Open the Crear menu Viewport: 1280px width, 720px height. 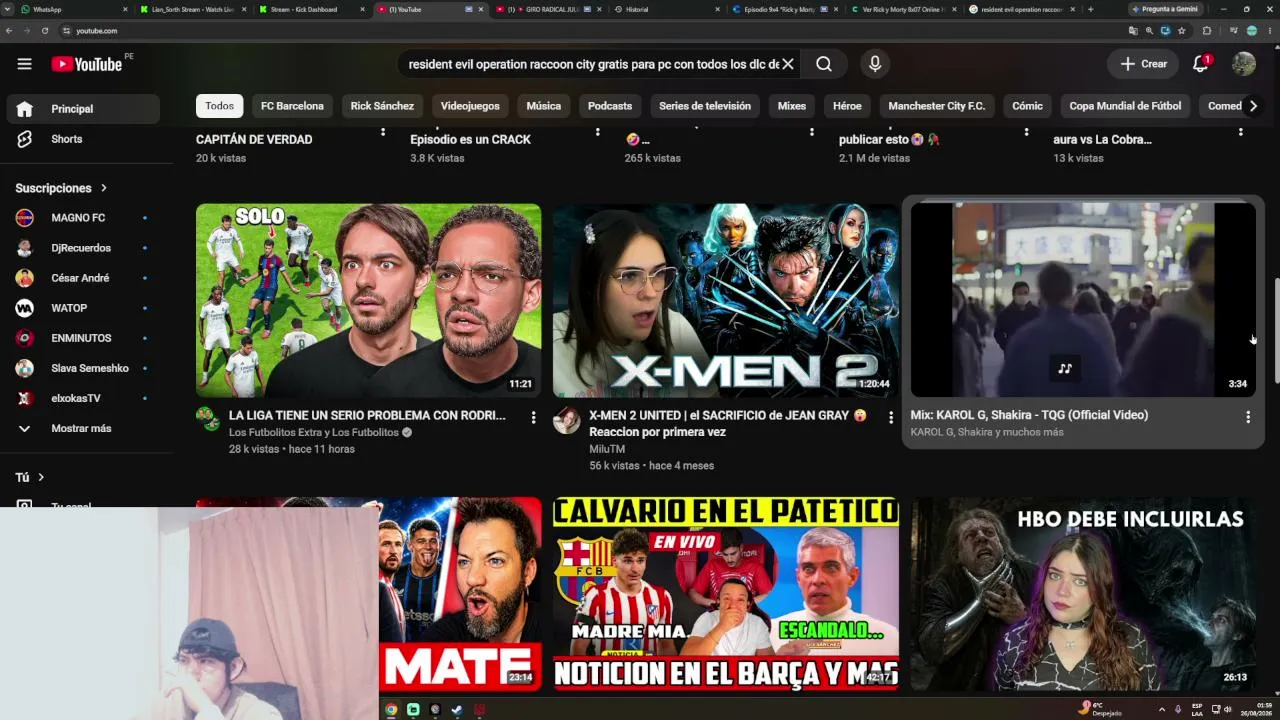1143,64
